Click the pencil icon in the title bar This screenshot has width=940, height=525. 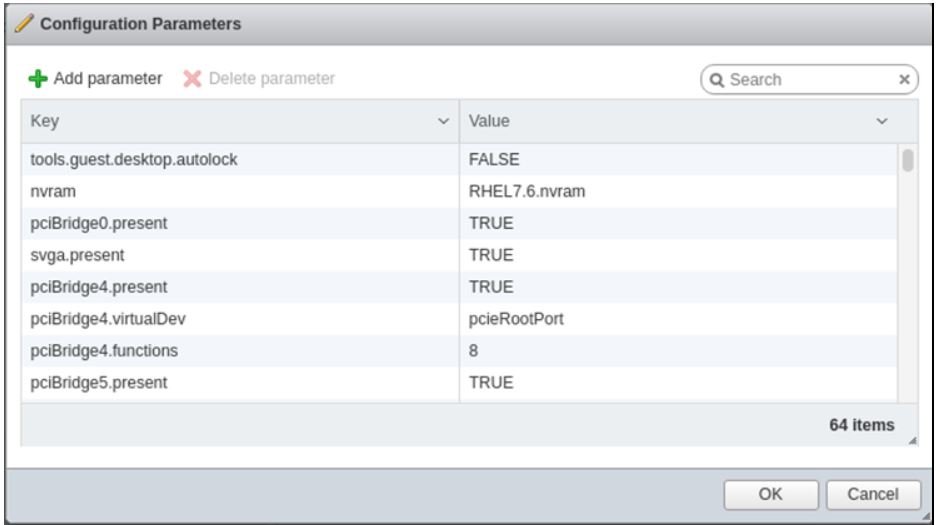(x=20, y=22)
